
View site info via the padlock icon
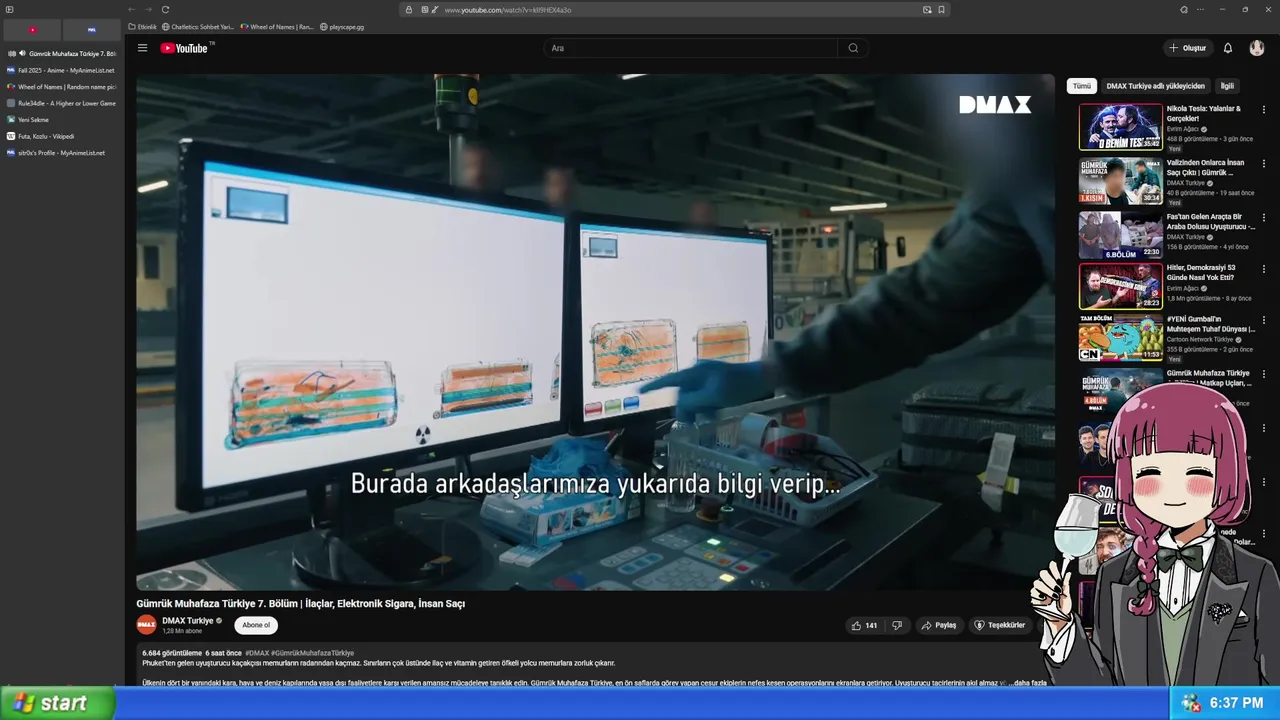pos(408,9)
